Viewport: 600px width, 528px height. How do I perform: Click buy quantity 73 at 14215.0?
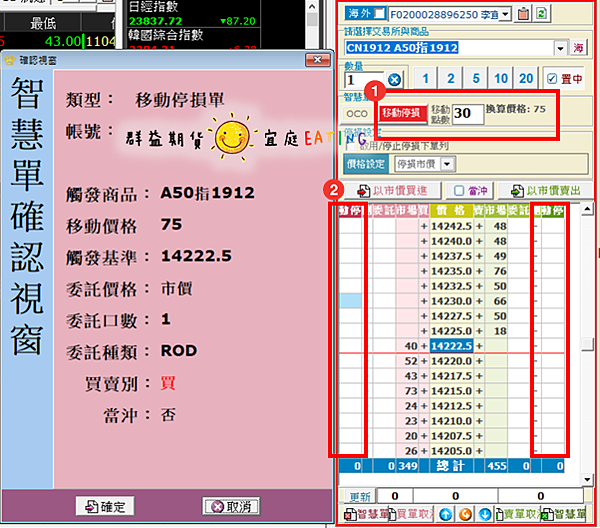tap(408, 391)
